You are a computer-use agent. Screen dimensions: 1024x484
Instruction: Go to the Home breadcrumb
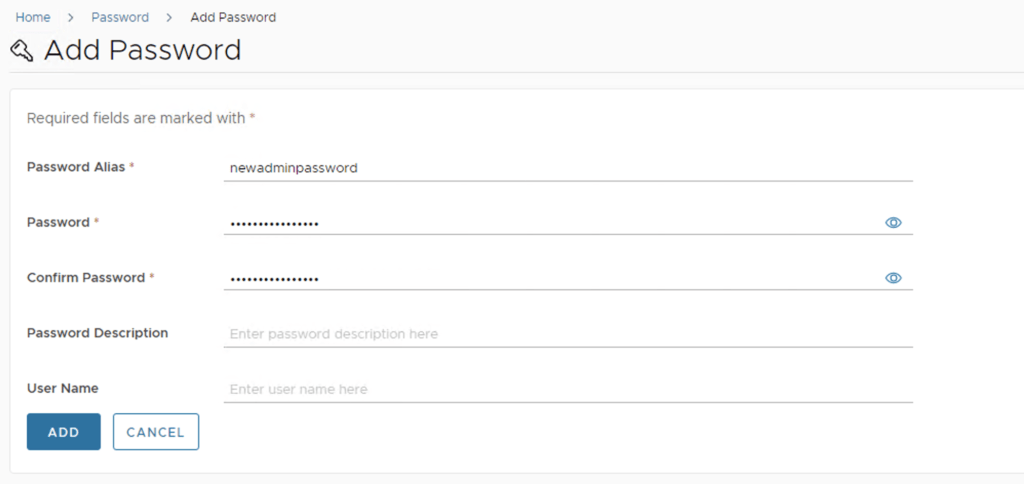[33, 17]
